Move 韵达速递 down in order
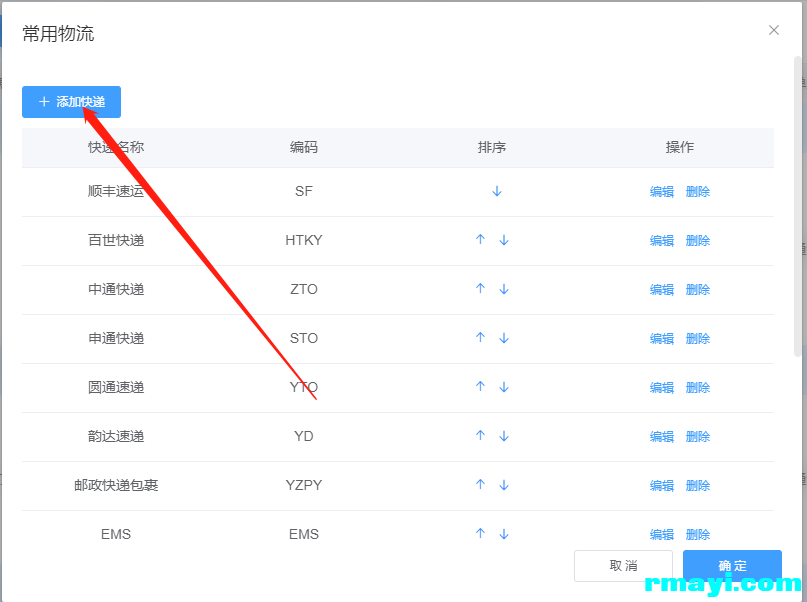Image resolution: width=807 pixels, height=602 pixels. (x=504, y=436)
